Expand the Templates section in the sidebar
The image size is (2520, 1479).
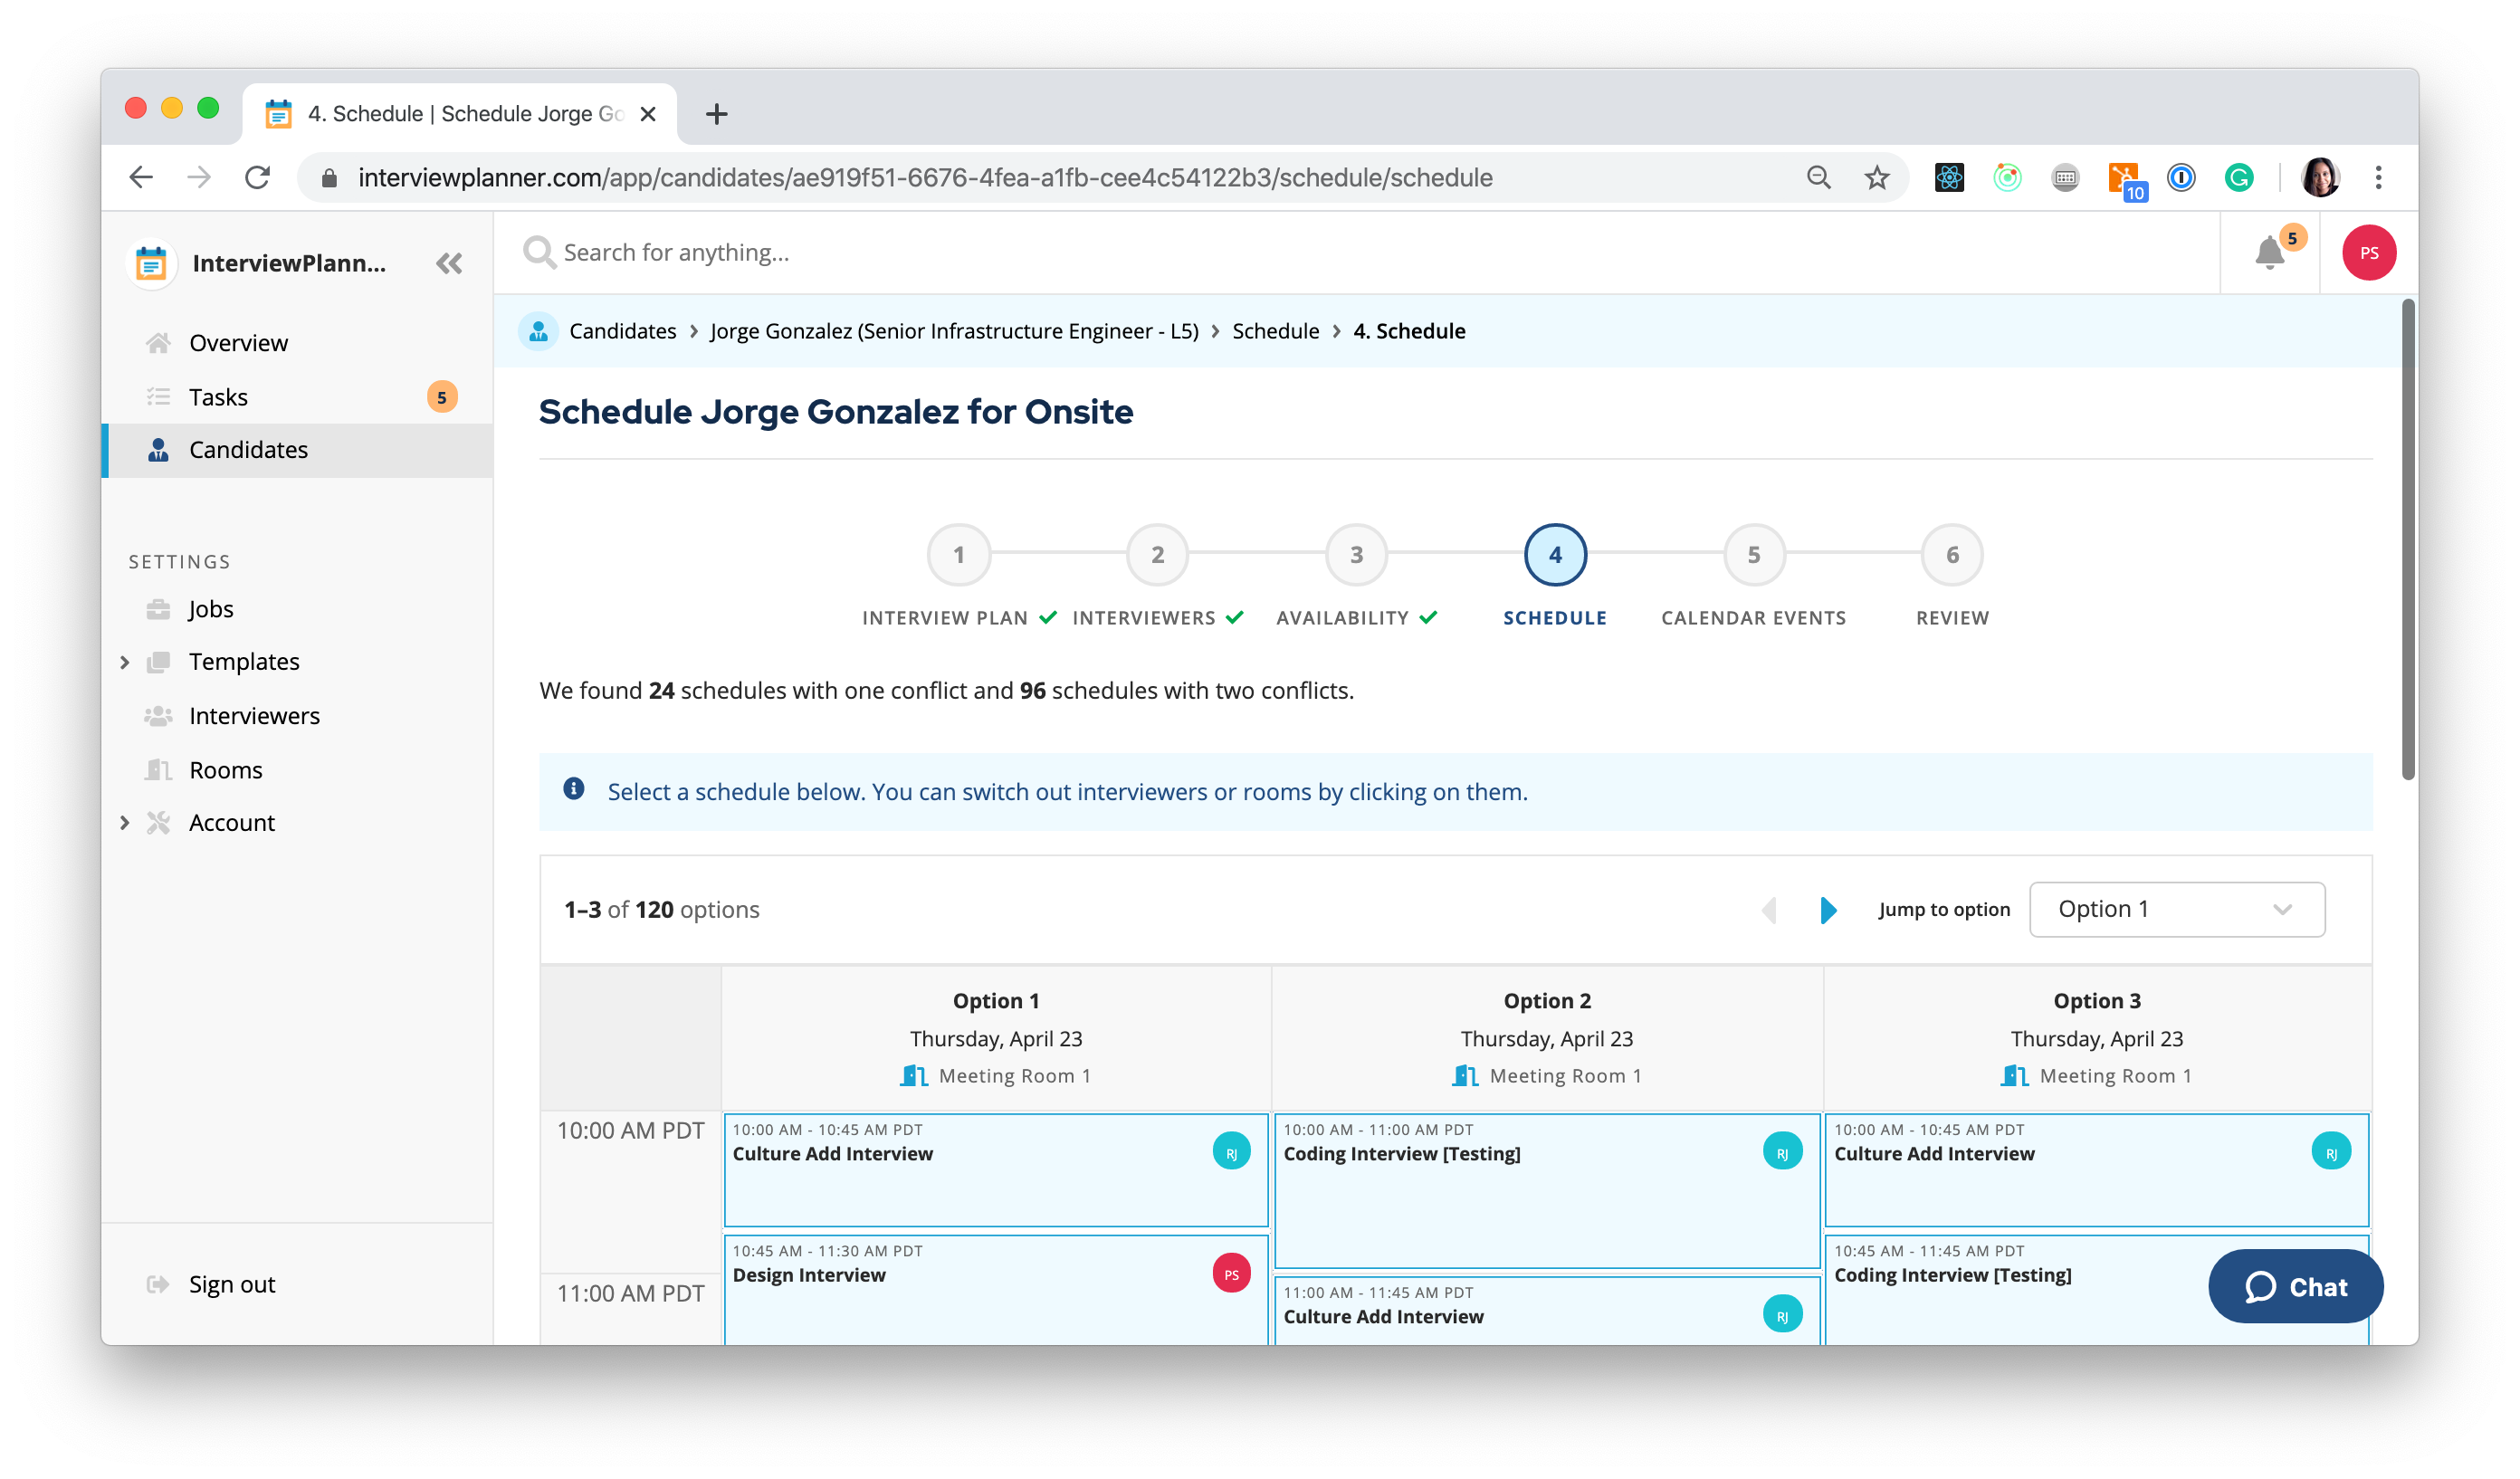pos(125,661)
